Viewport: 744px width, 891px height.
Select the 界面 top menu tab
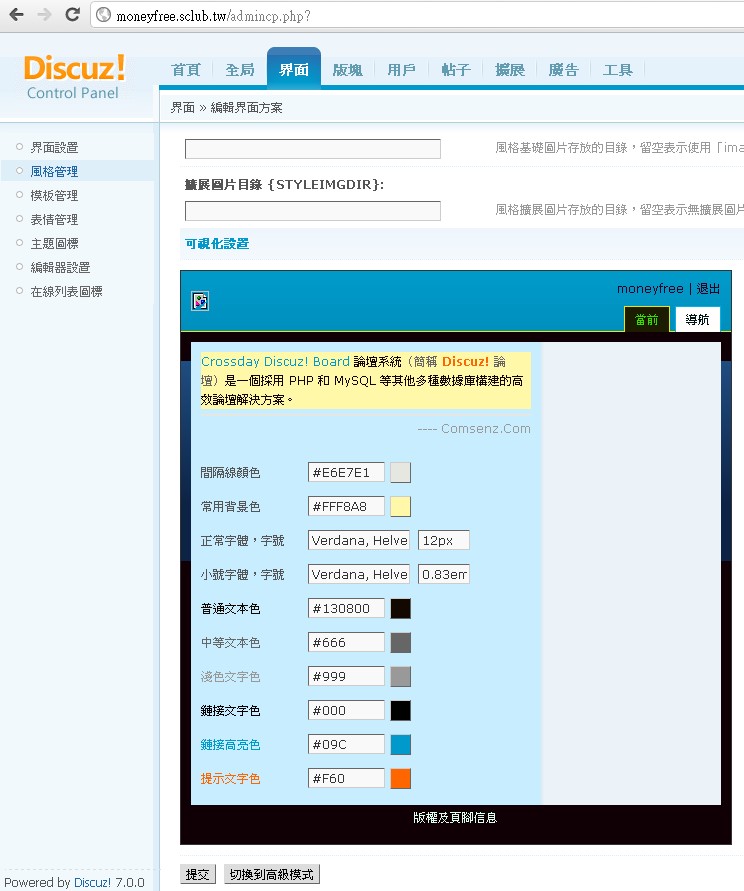pyautogui.click(x=294, y=69)
